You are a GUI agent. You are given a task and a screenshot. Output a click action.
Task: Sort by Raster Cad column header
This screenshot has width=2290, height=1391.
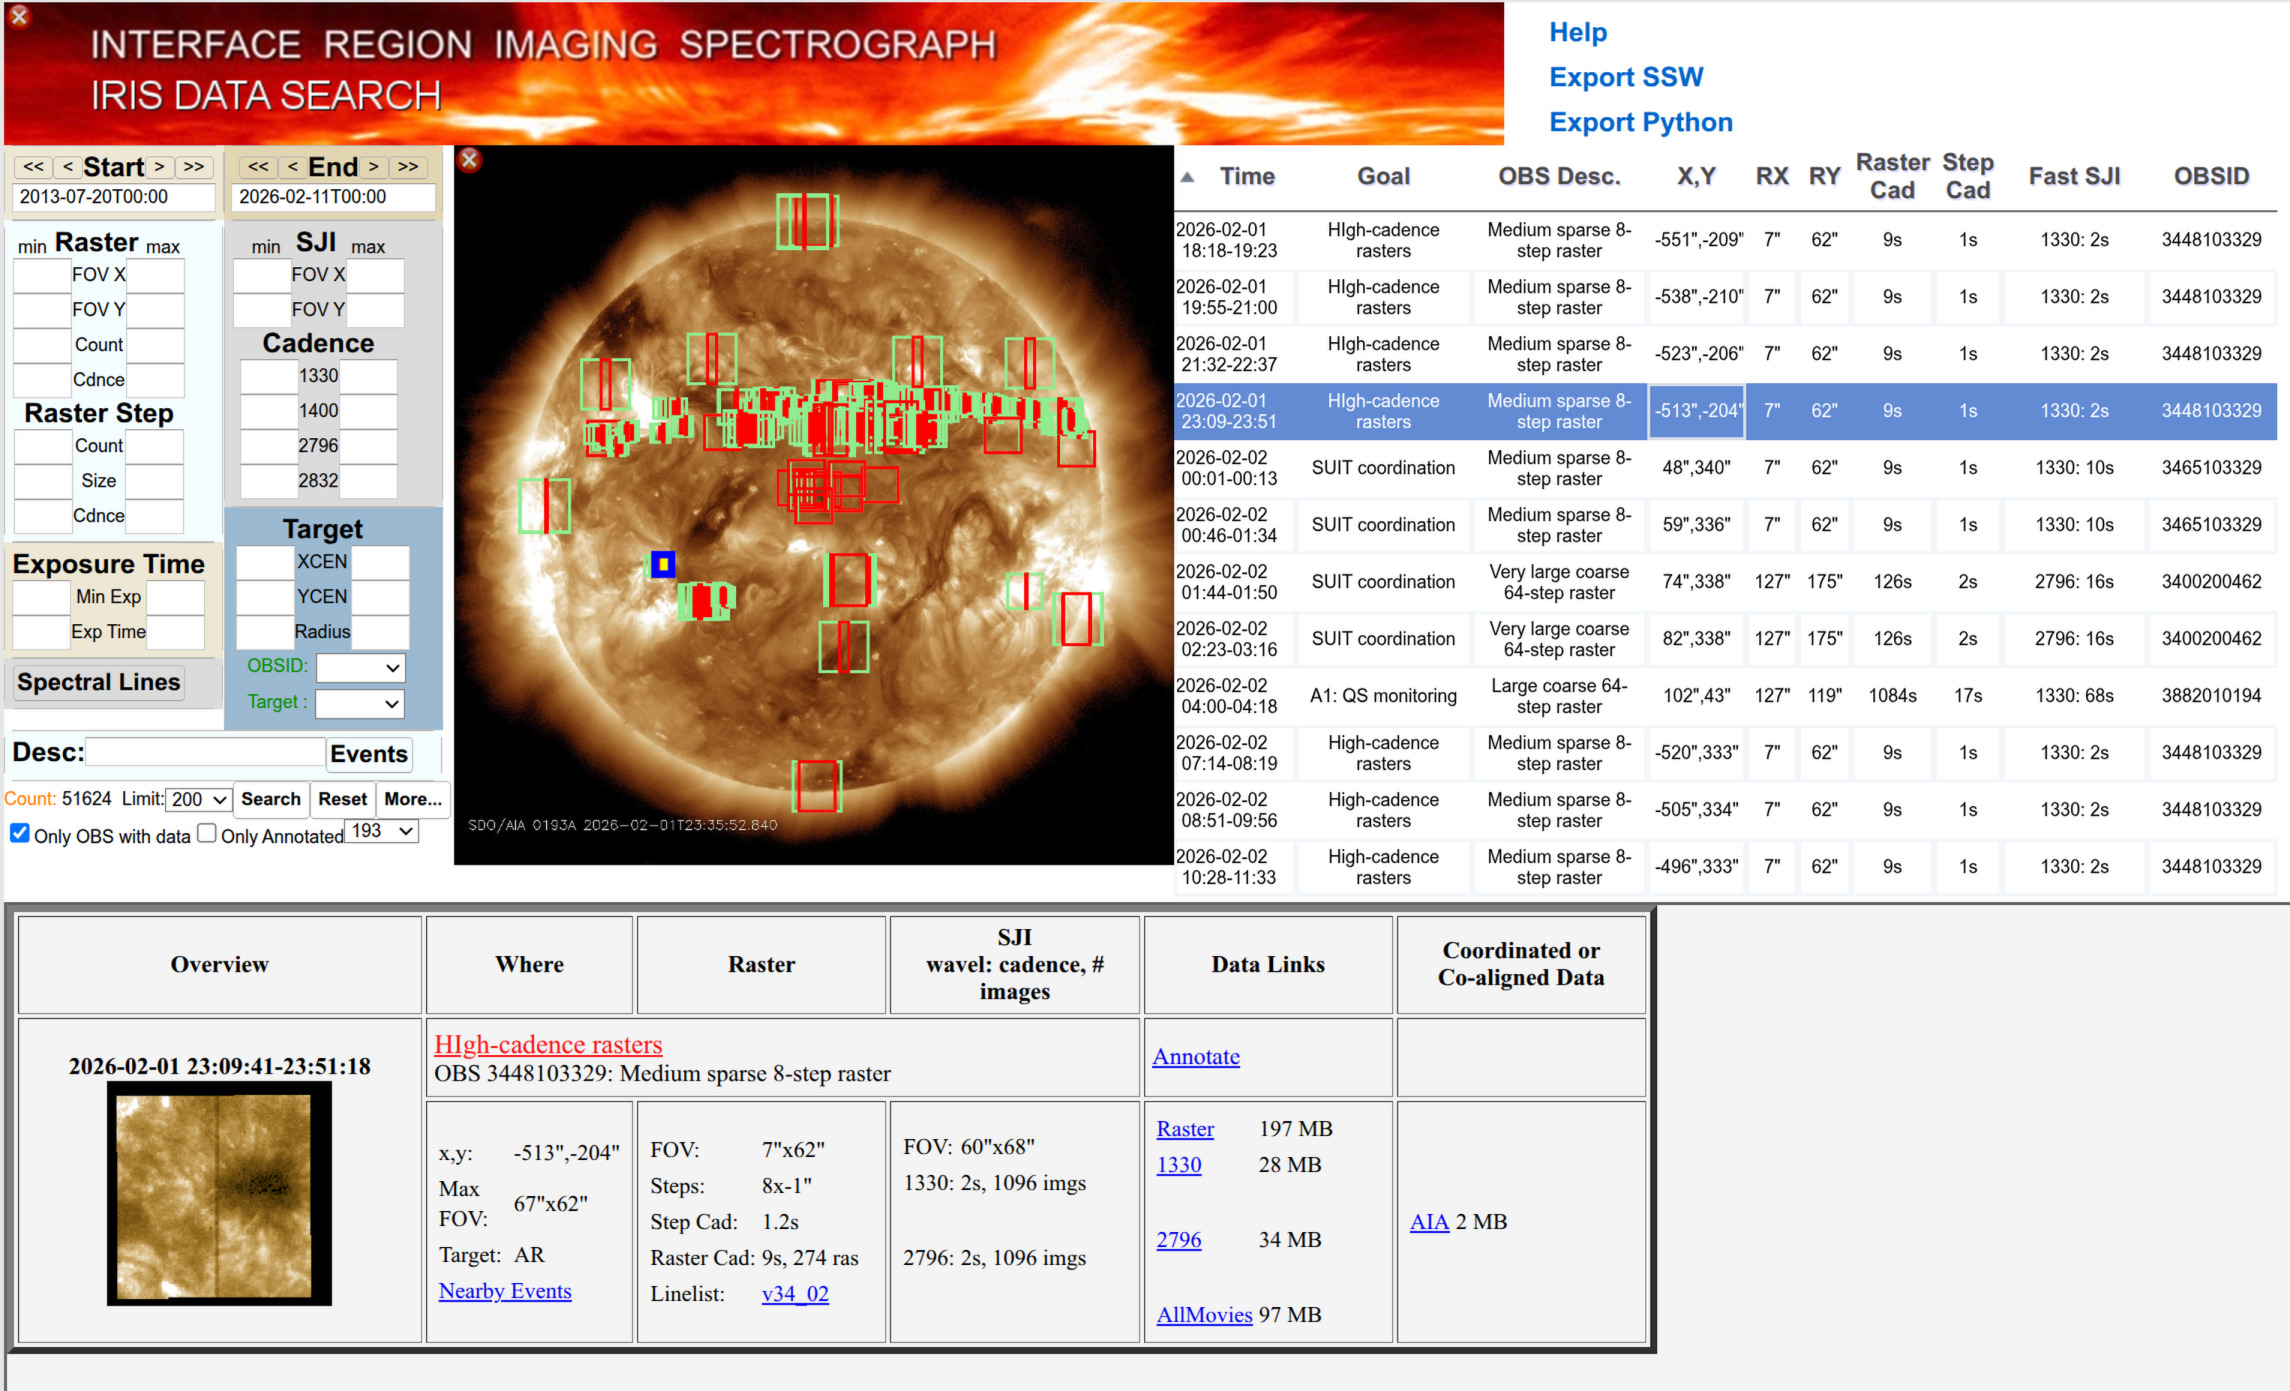(1892, 176)
